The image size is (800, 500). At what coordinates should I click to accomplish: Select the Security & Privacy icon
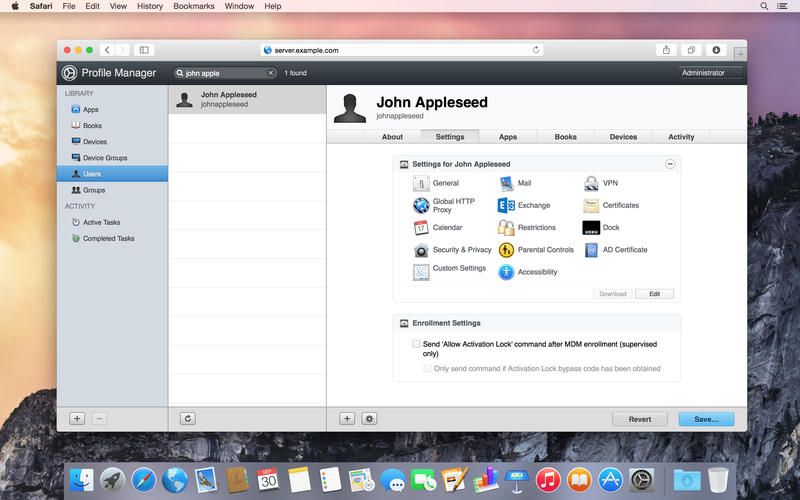[421, 250]
